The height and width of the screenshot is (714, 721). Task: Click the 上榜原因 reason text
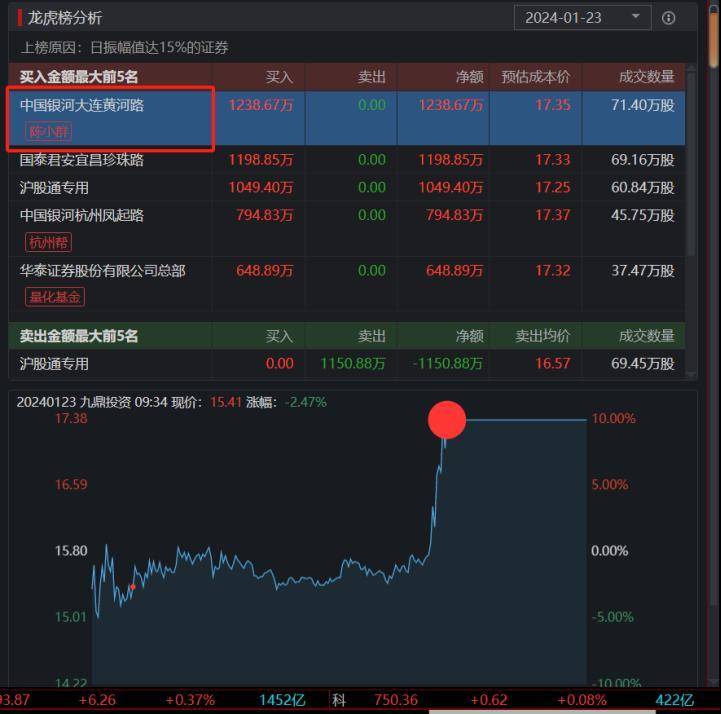coord(125,47)
